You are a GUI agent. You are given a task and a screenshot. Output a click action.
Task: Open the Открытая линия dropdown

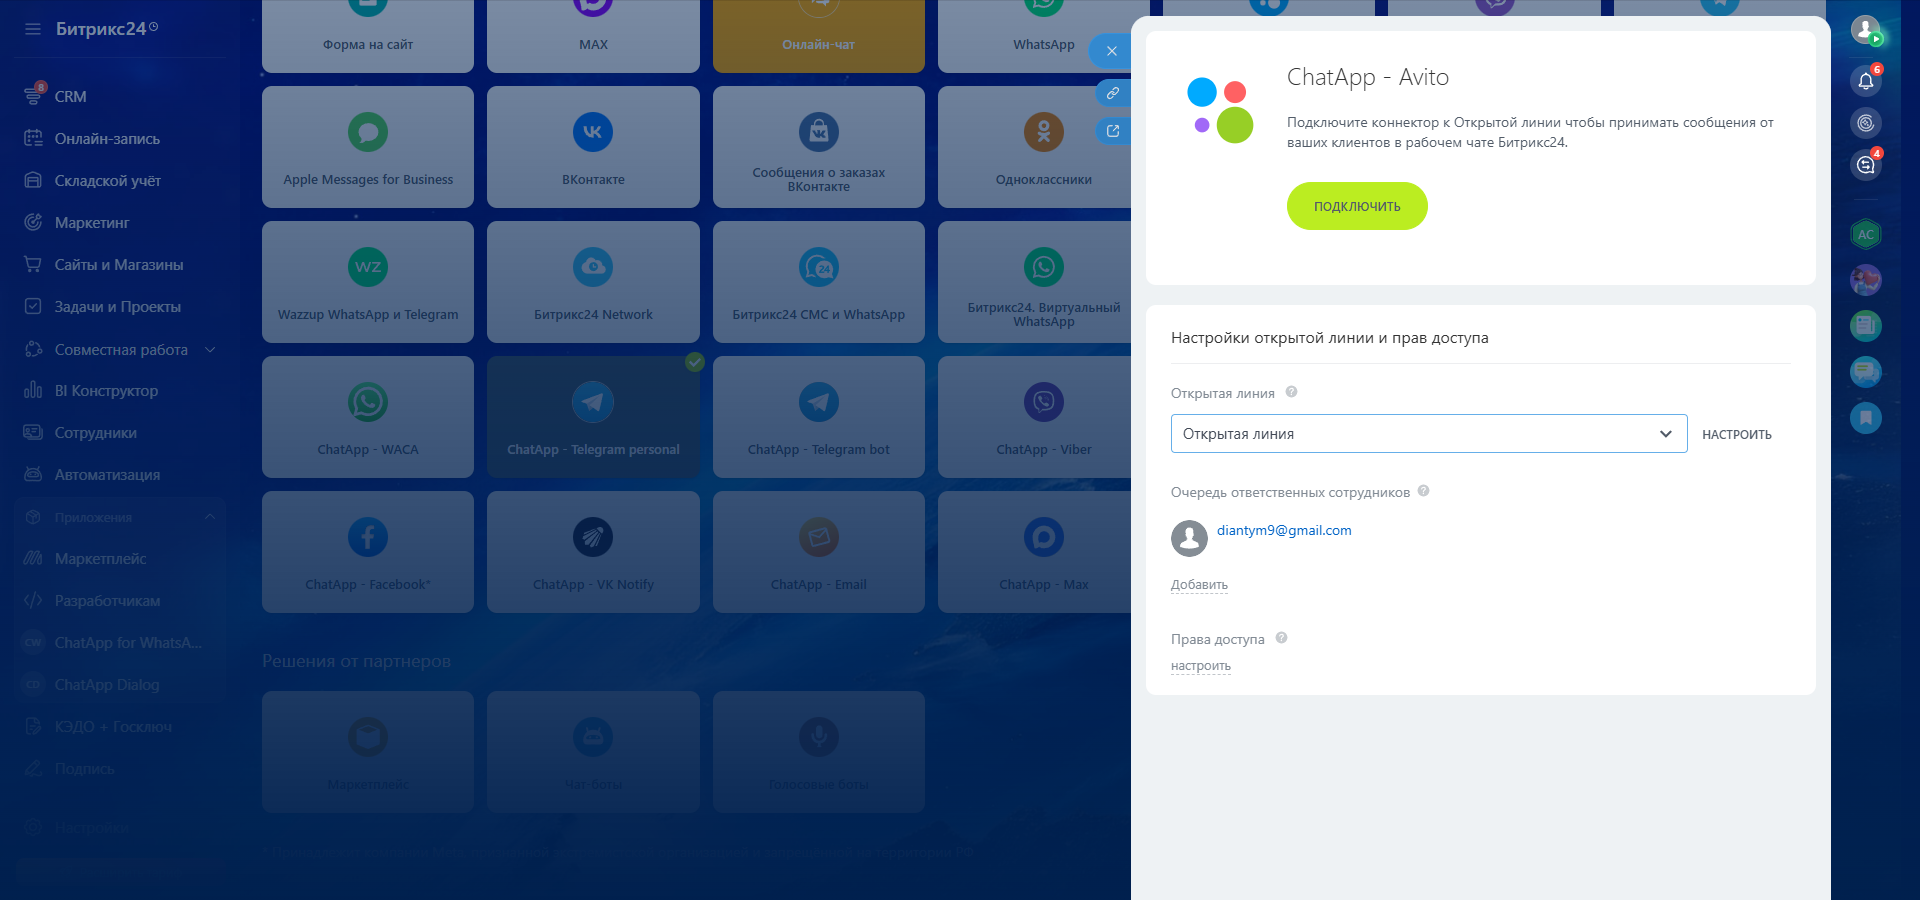(1428, 434)
